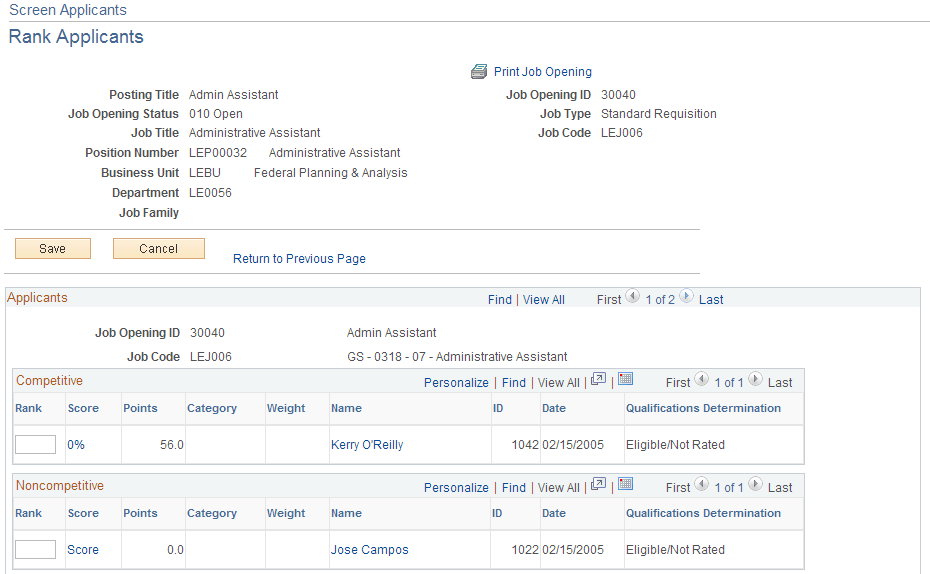Click Rank input for Kerry O'Reilly
Image resolution: width=930 pixels, height=574 pixels.
[x=36, y=445]
